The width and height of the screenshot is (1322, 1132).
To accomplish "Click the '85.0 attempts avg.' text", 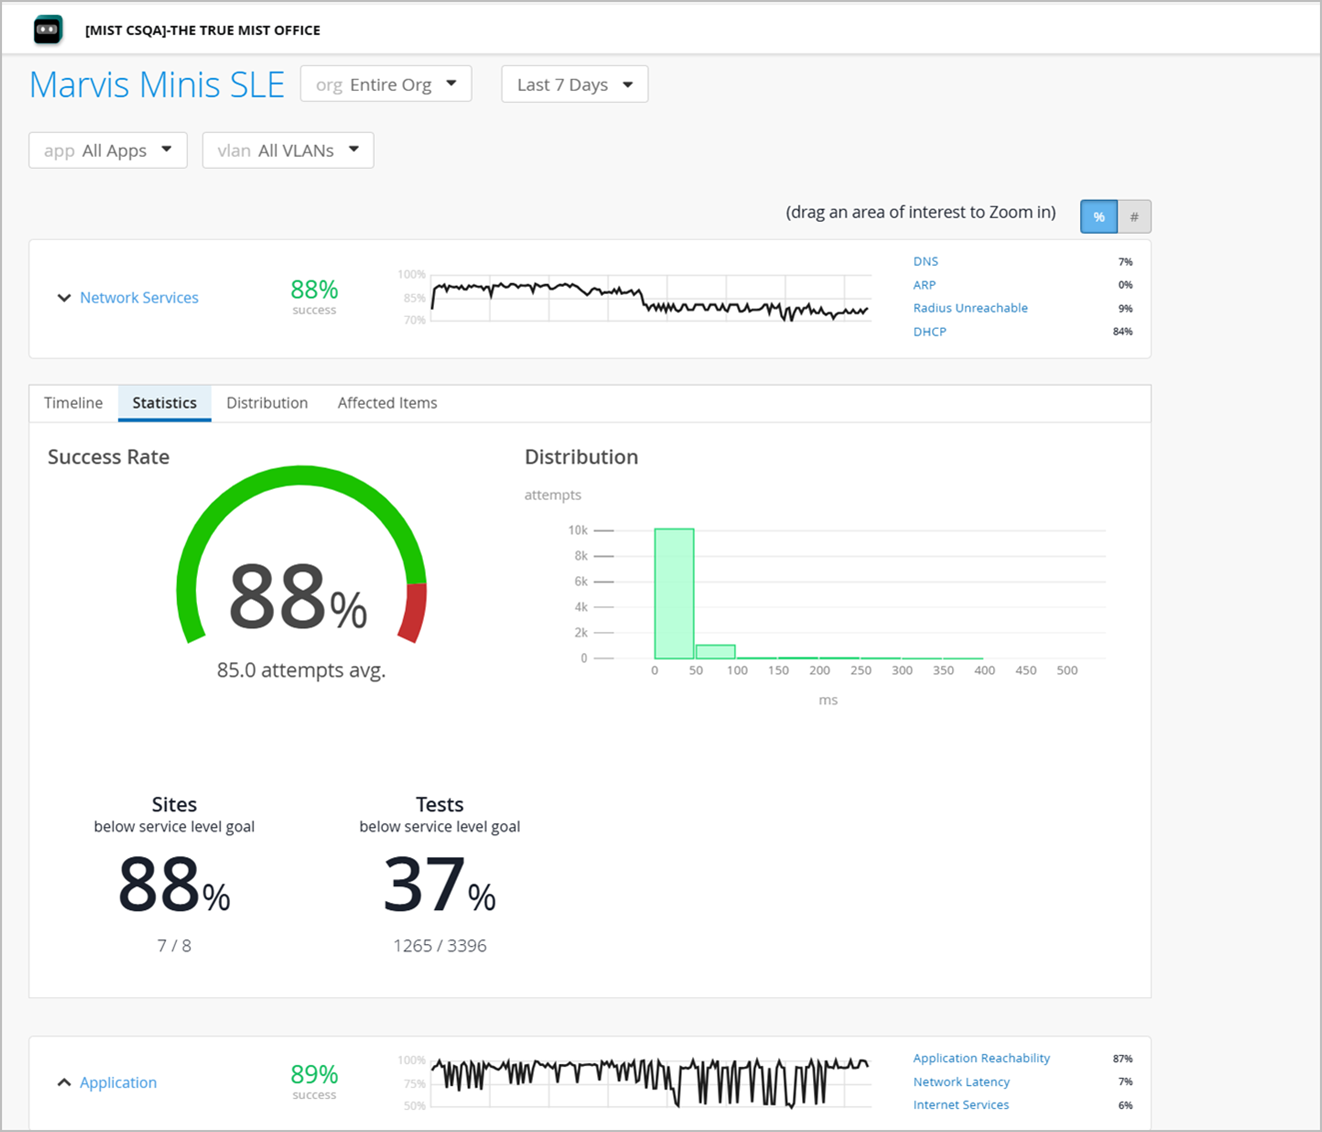I will pos(301,670).
